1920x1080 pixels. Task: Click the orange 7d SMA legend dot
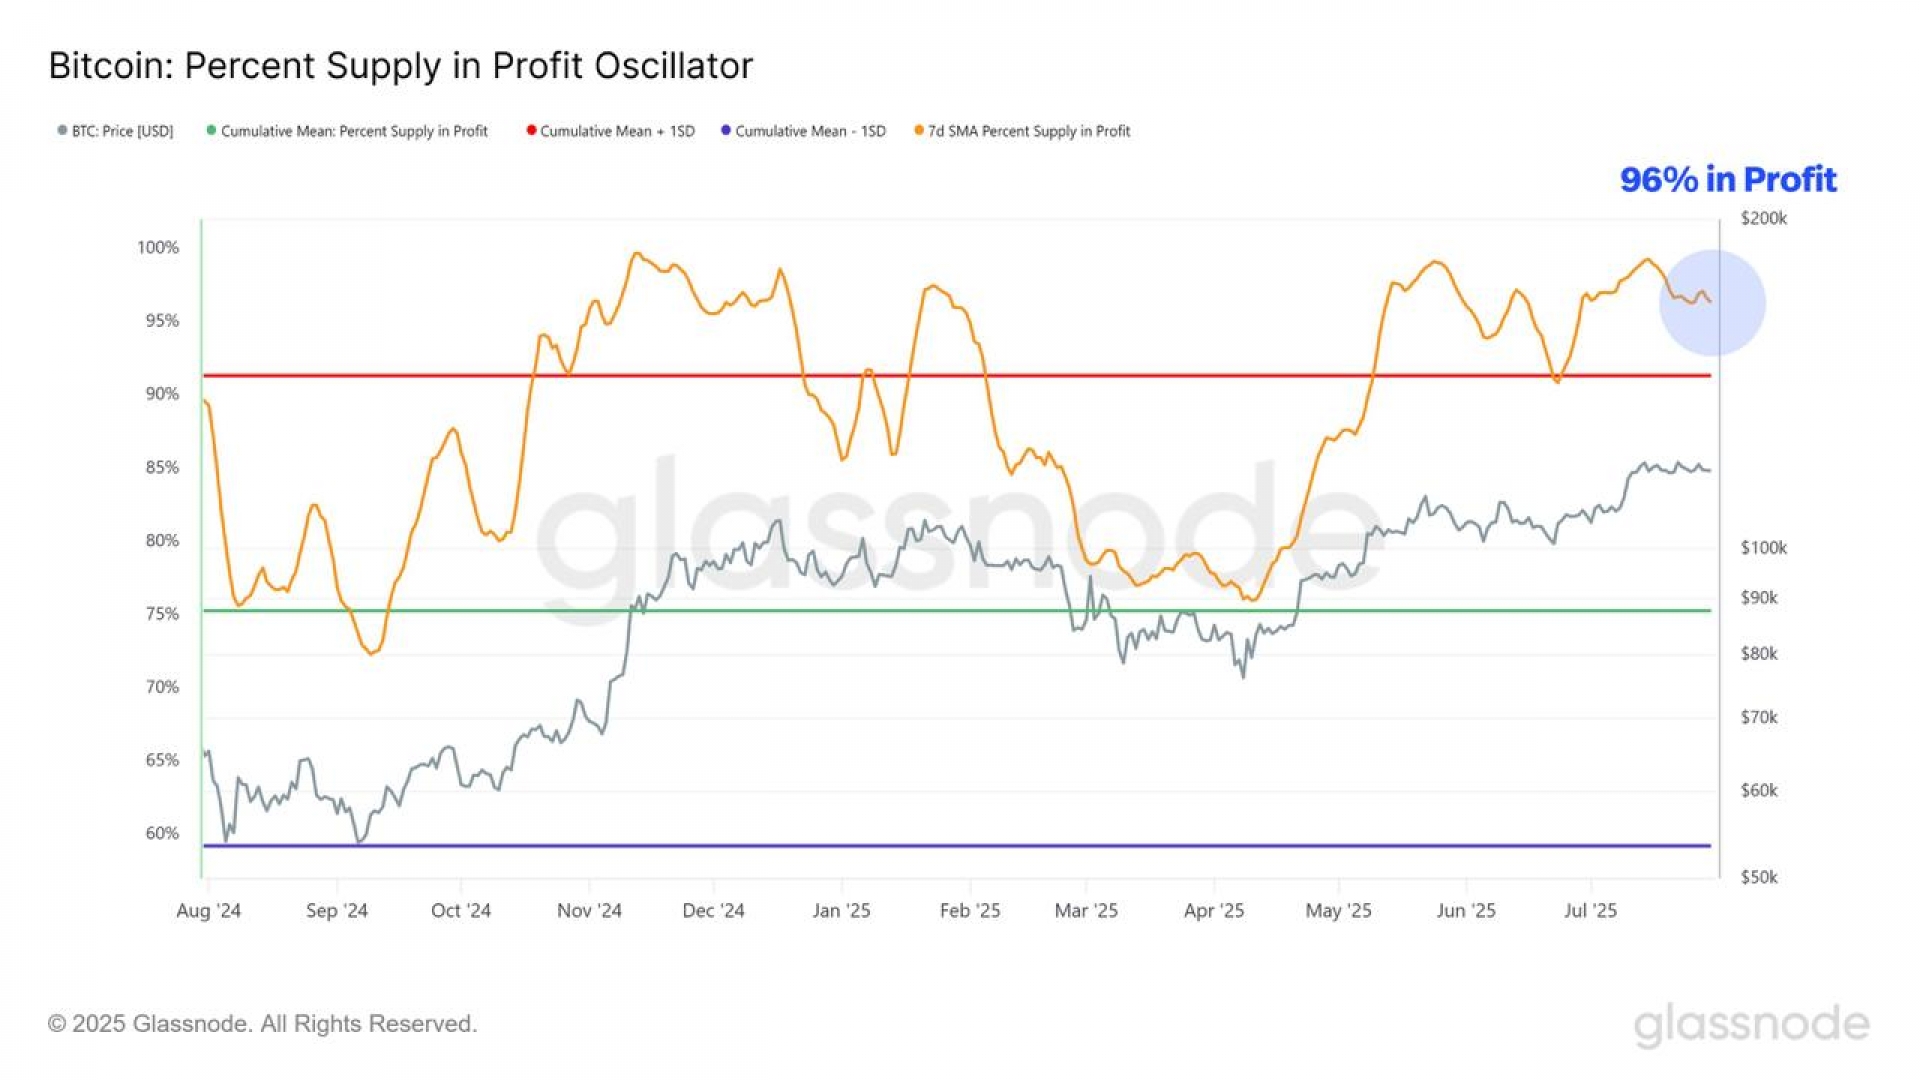(x=919, y=131)
